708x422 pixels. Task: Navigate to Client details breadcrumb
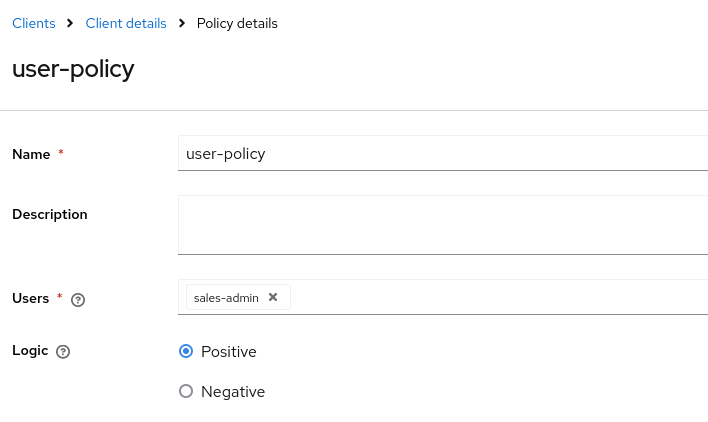pyautogui.click(x=126, y=23)
